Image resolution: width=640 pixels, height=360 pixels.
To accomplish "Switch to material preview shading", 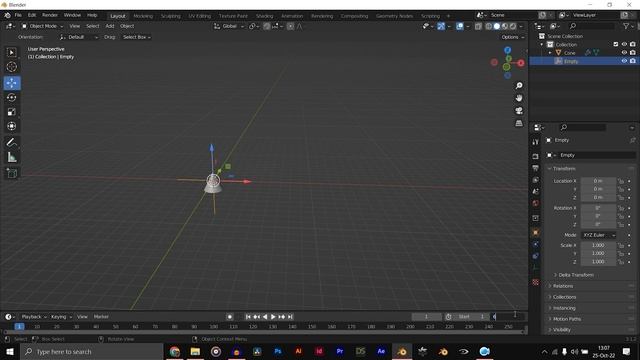I will tap(505, 26).
